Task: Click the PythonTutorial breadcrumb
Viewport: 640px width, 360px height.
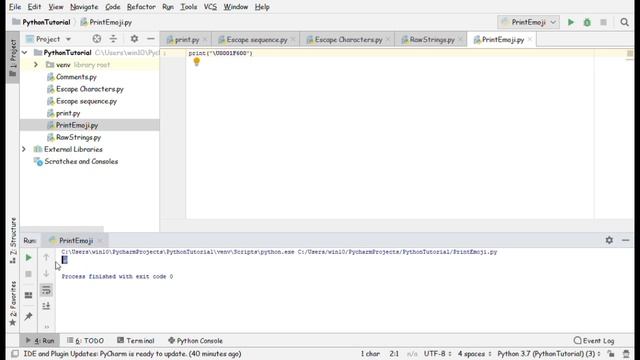Action: [46, 22]
